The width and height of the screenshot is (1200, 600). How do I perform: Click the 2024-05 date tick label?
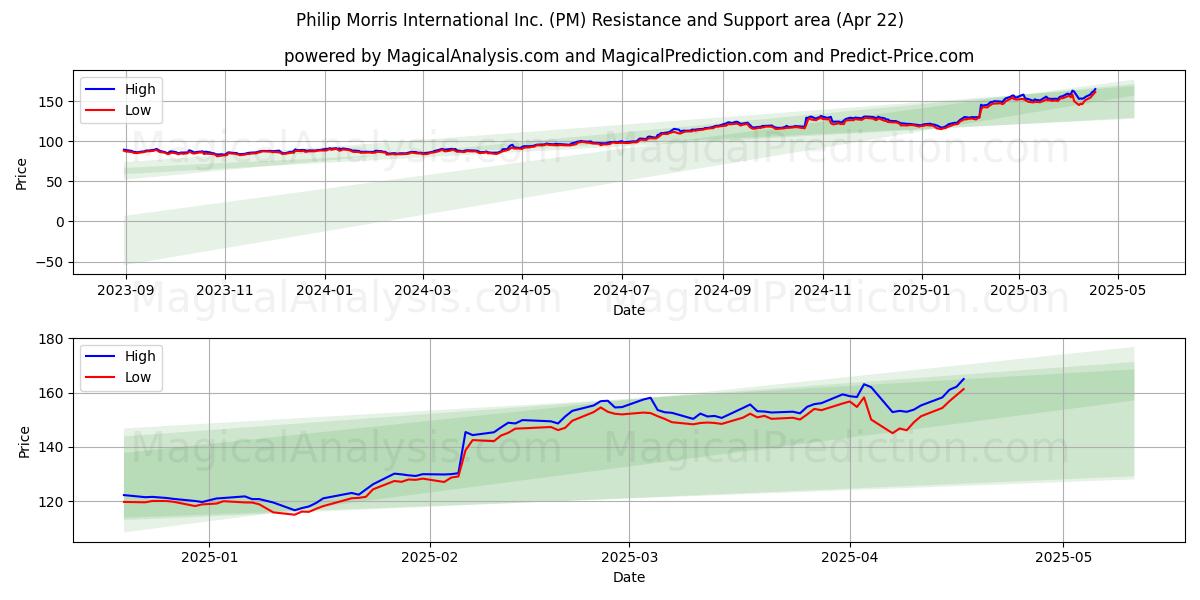point(522,291)
